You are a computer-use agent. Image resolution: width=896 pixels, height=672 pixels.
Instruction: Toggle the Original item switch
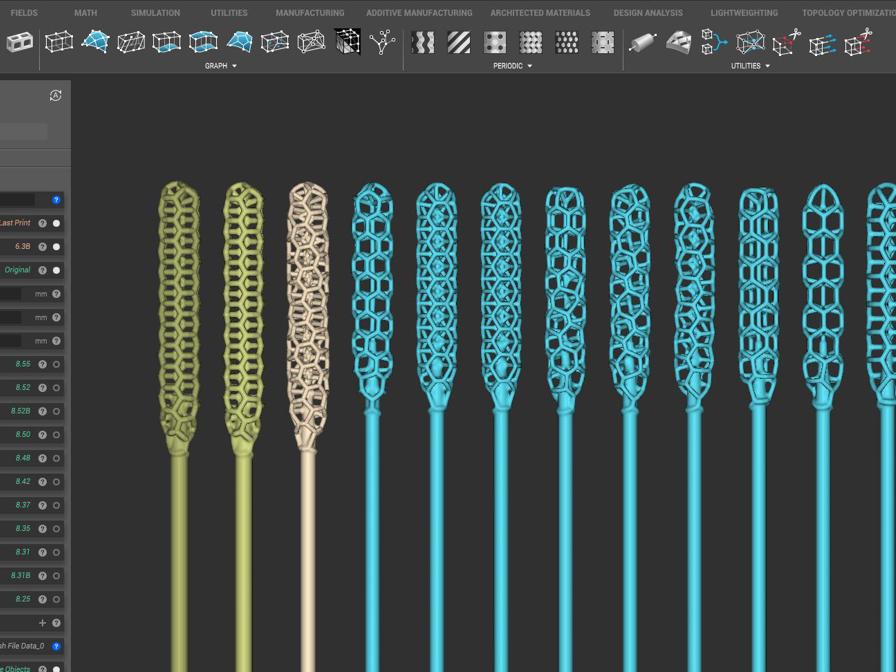[x=55, y=269]
